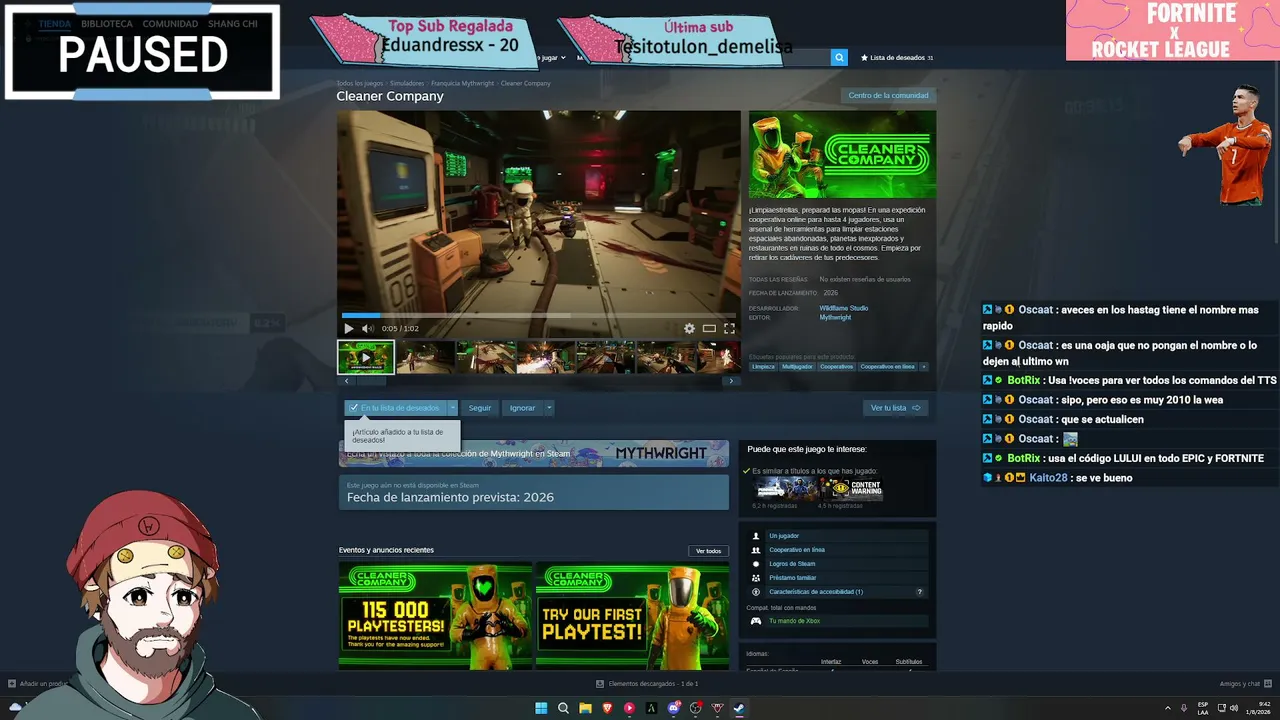
Task: Click the 'Préstamo familiar' icon
Action: coord(756,578)
